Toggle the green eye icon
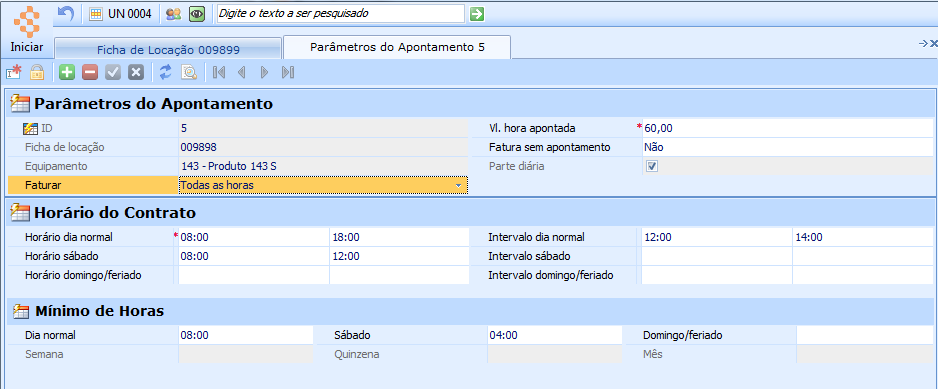The height and width of the screenshot is (389, 938). 197,14
